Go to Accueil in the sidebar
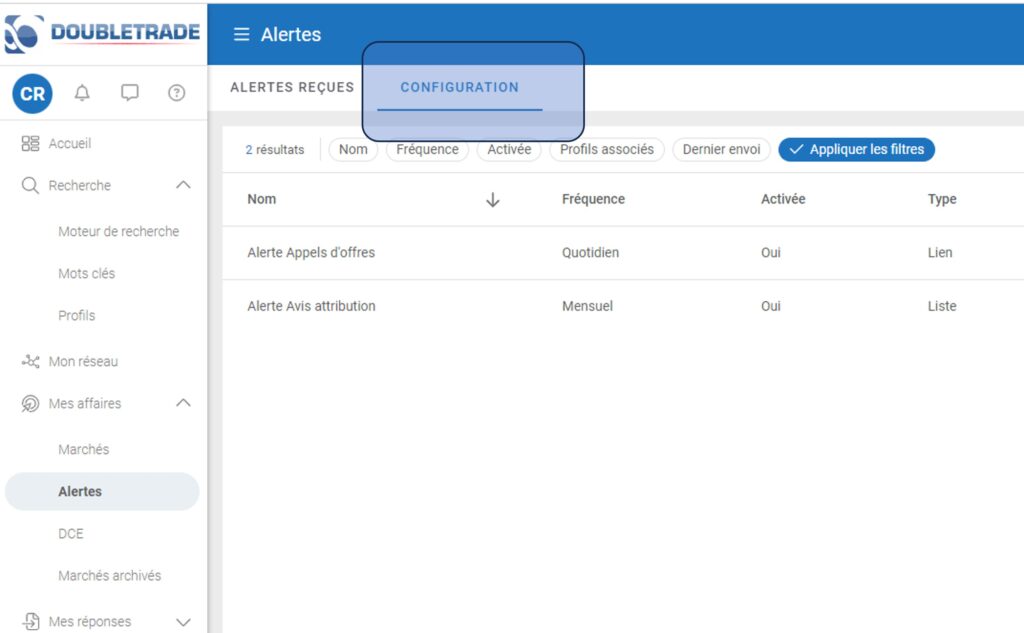 coord(69,144)
